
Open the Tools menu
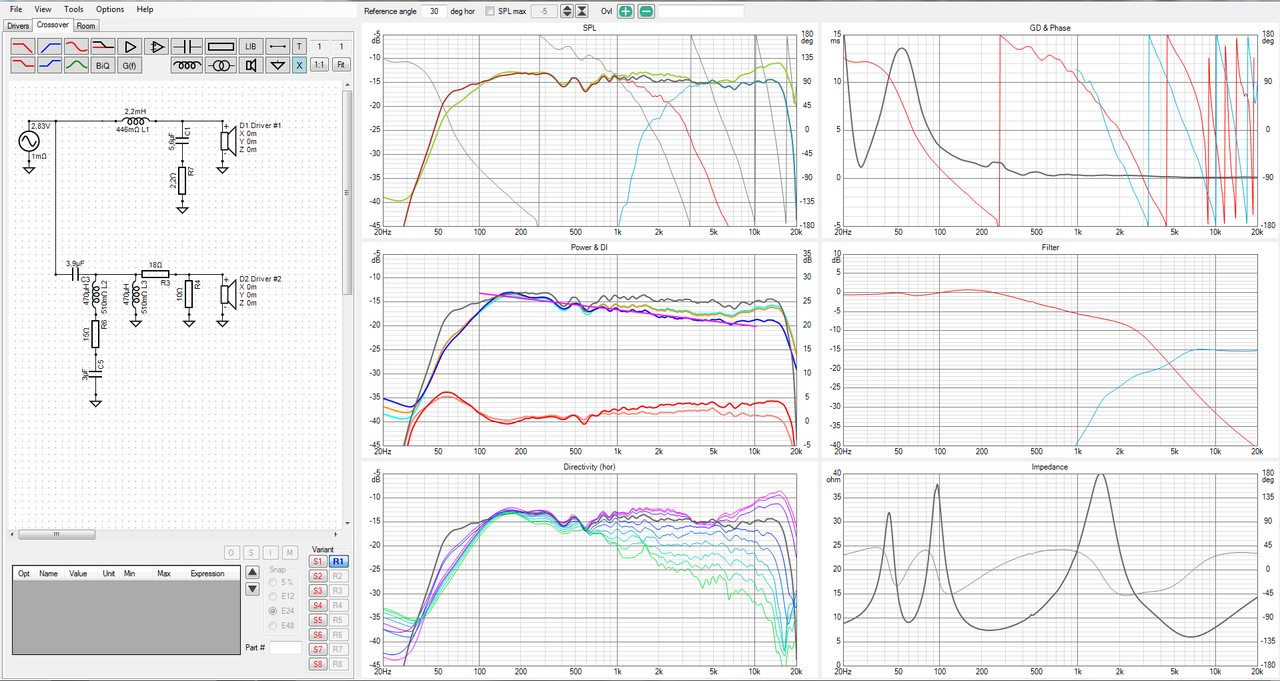tap(74, 9)
